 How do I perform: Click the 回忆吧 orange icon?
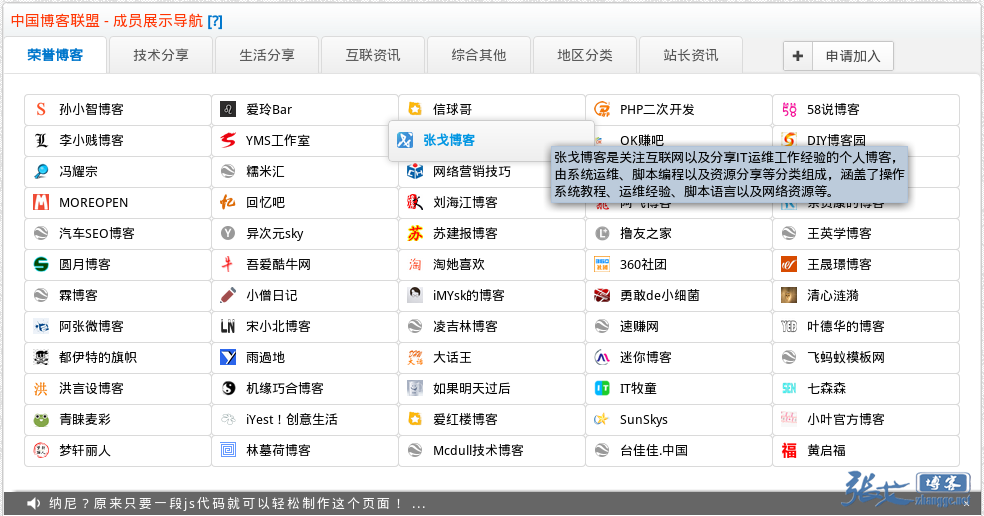[x=228, y=202]
